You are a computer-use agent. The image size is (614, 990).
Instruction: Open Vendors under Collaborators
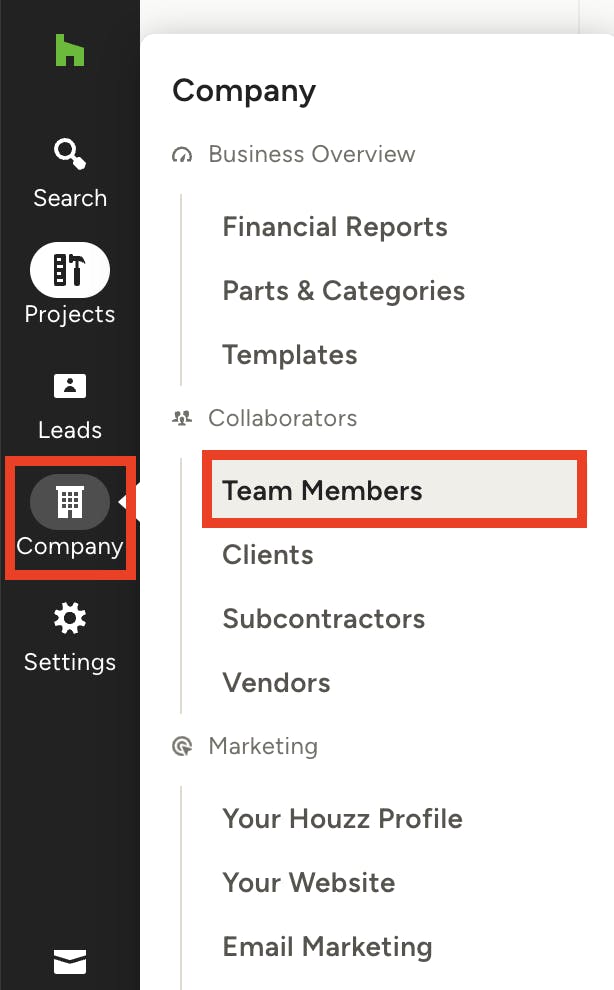[276, 683]
